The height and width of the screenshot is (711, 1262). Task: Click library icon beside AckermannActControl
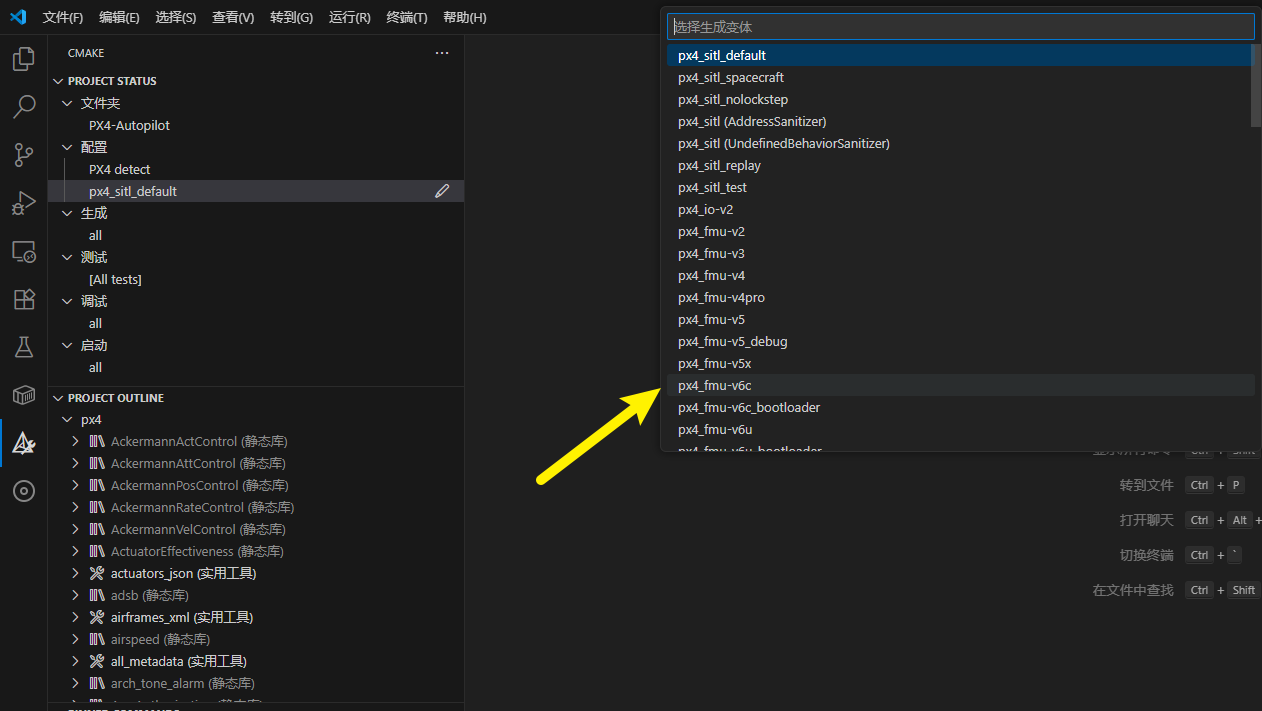pos(97,441)
